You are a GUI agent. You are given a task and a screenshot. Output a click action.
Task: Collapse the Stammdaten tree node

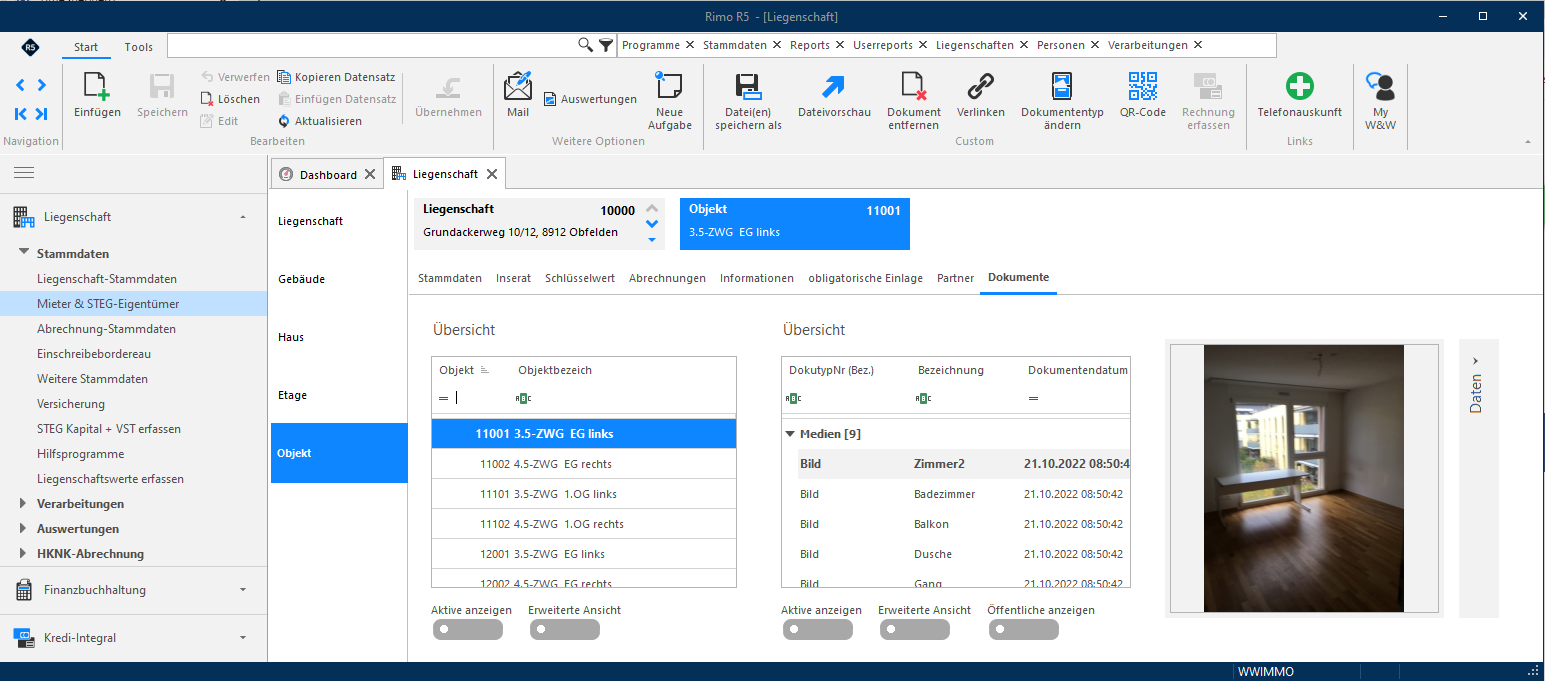pos(24,254)
